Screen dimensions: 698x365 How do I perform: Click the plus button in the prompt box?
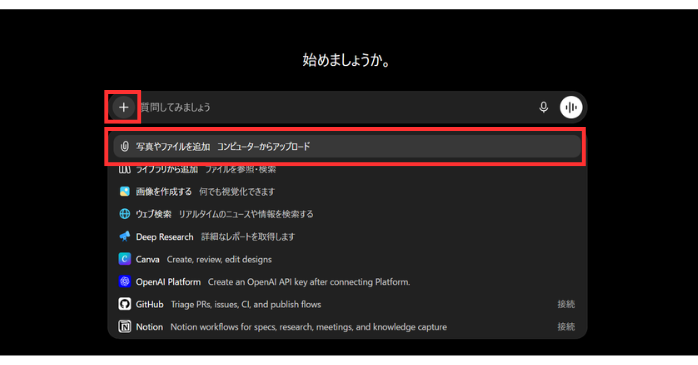point(123,107)
